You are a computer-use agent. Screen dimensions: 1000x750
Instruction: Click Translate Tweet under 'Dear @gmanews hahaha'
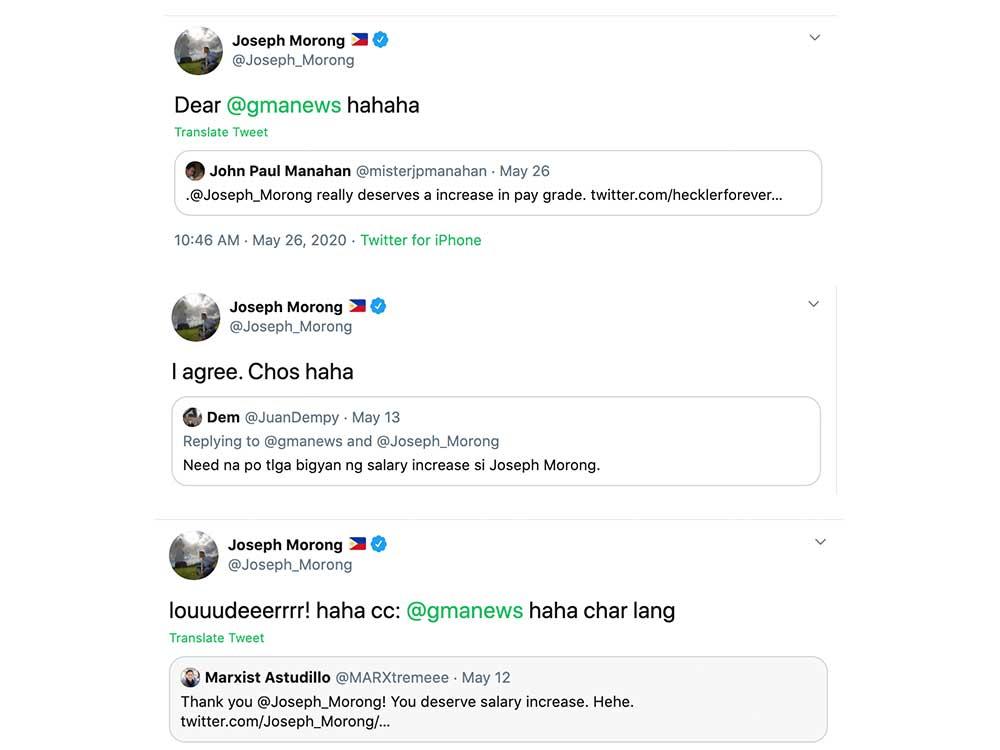[x=221, y=132]
